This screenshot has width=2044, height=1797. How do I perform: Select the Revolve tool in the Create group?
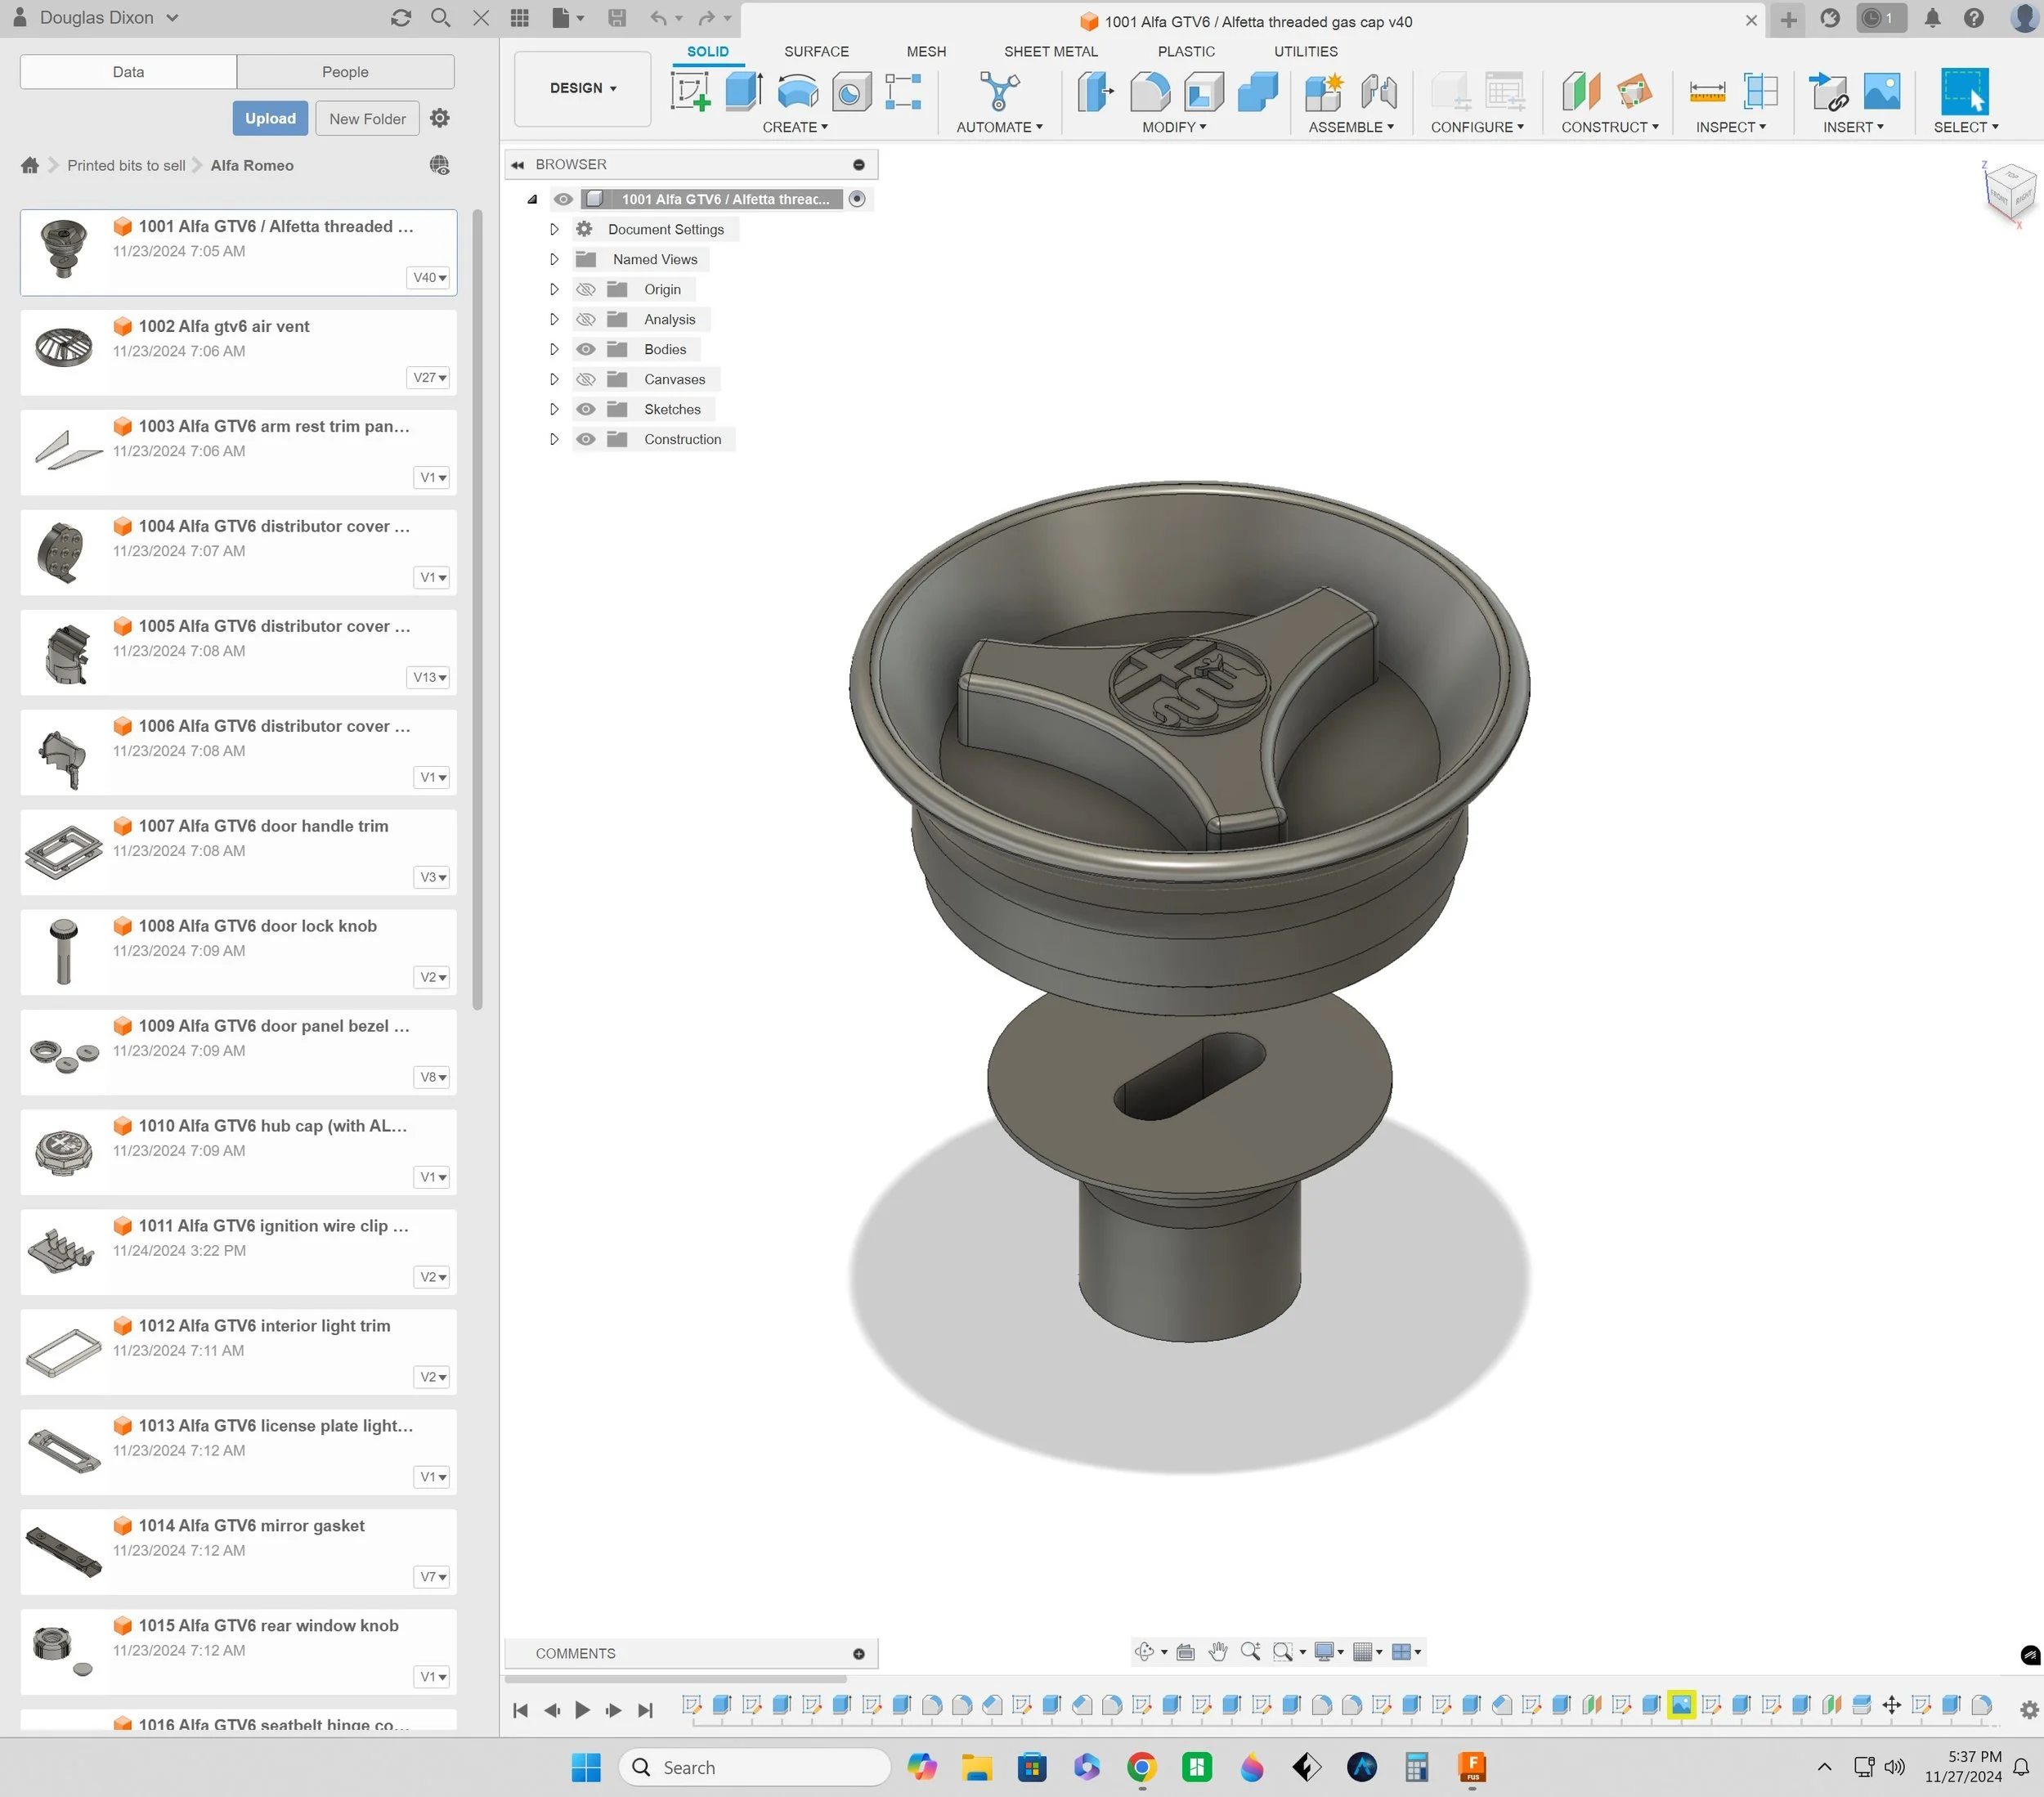click(797, 92)
